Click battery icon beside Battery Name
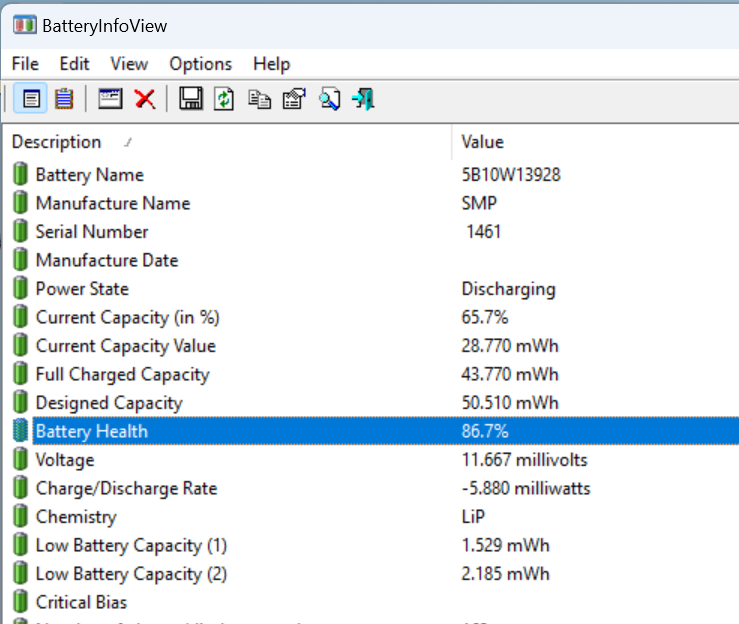 pyautogui.click(x=20, y=174)
